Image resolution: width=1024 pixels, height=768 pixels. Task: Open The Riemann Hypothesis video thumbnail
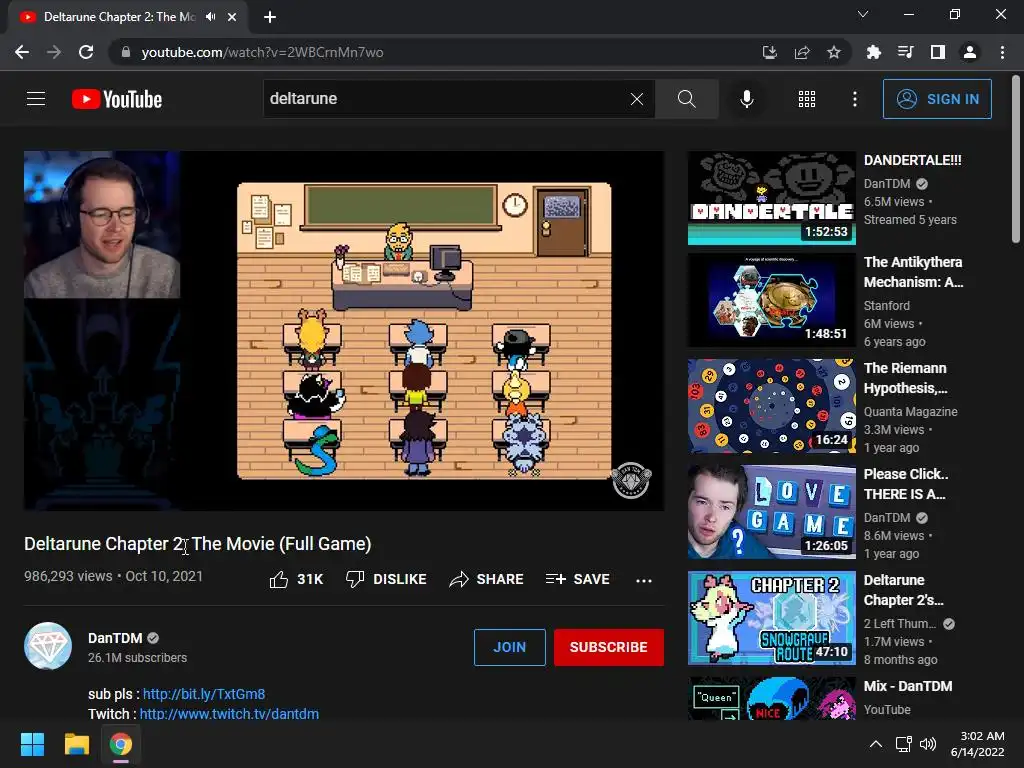(771, 406)
